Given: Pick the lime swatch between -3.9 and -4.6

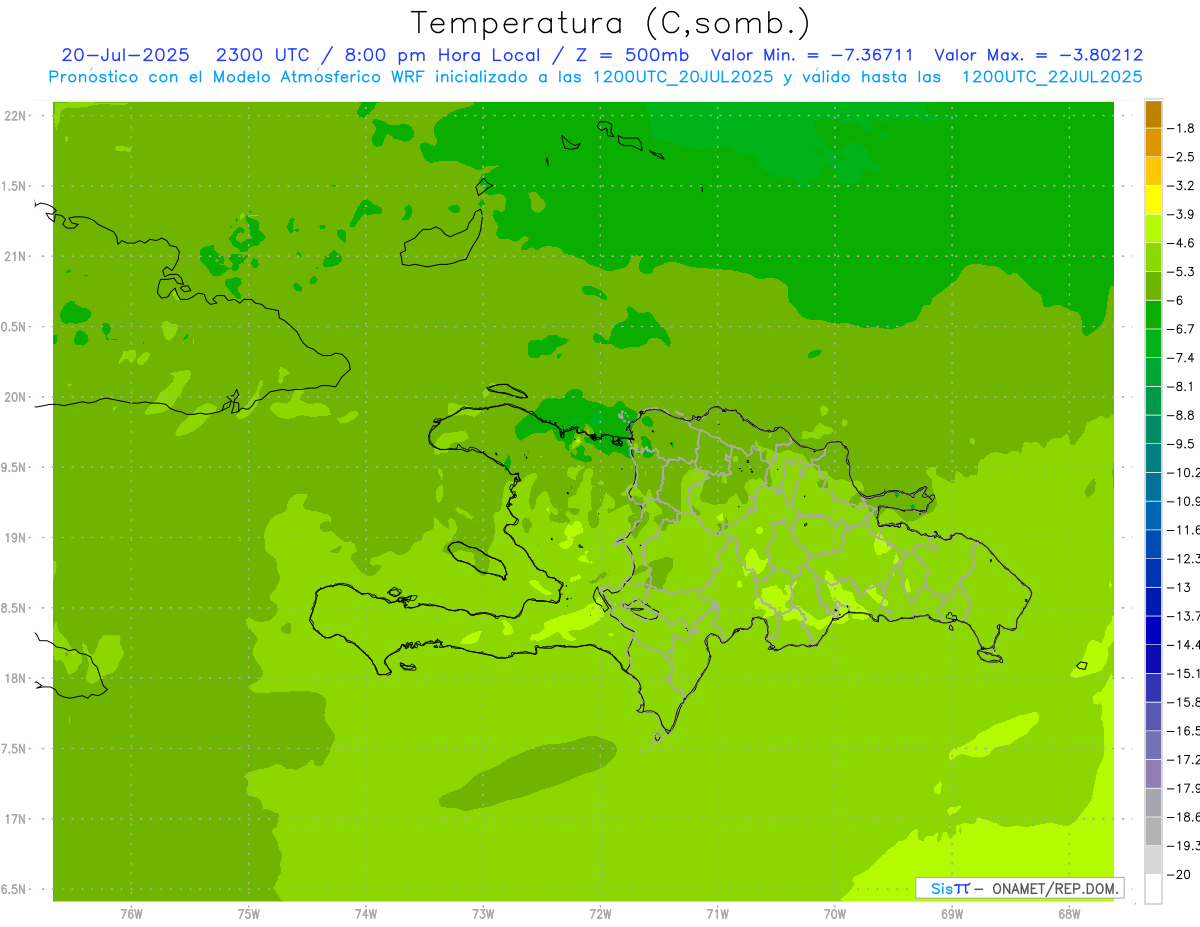Looking at the screenshot, I should 1153,229.
